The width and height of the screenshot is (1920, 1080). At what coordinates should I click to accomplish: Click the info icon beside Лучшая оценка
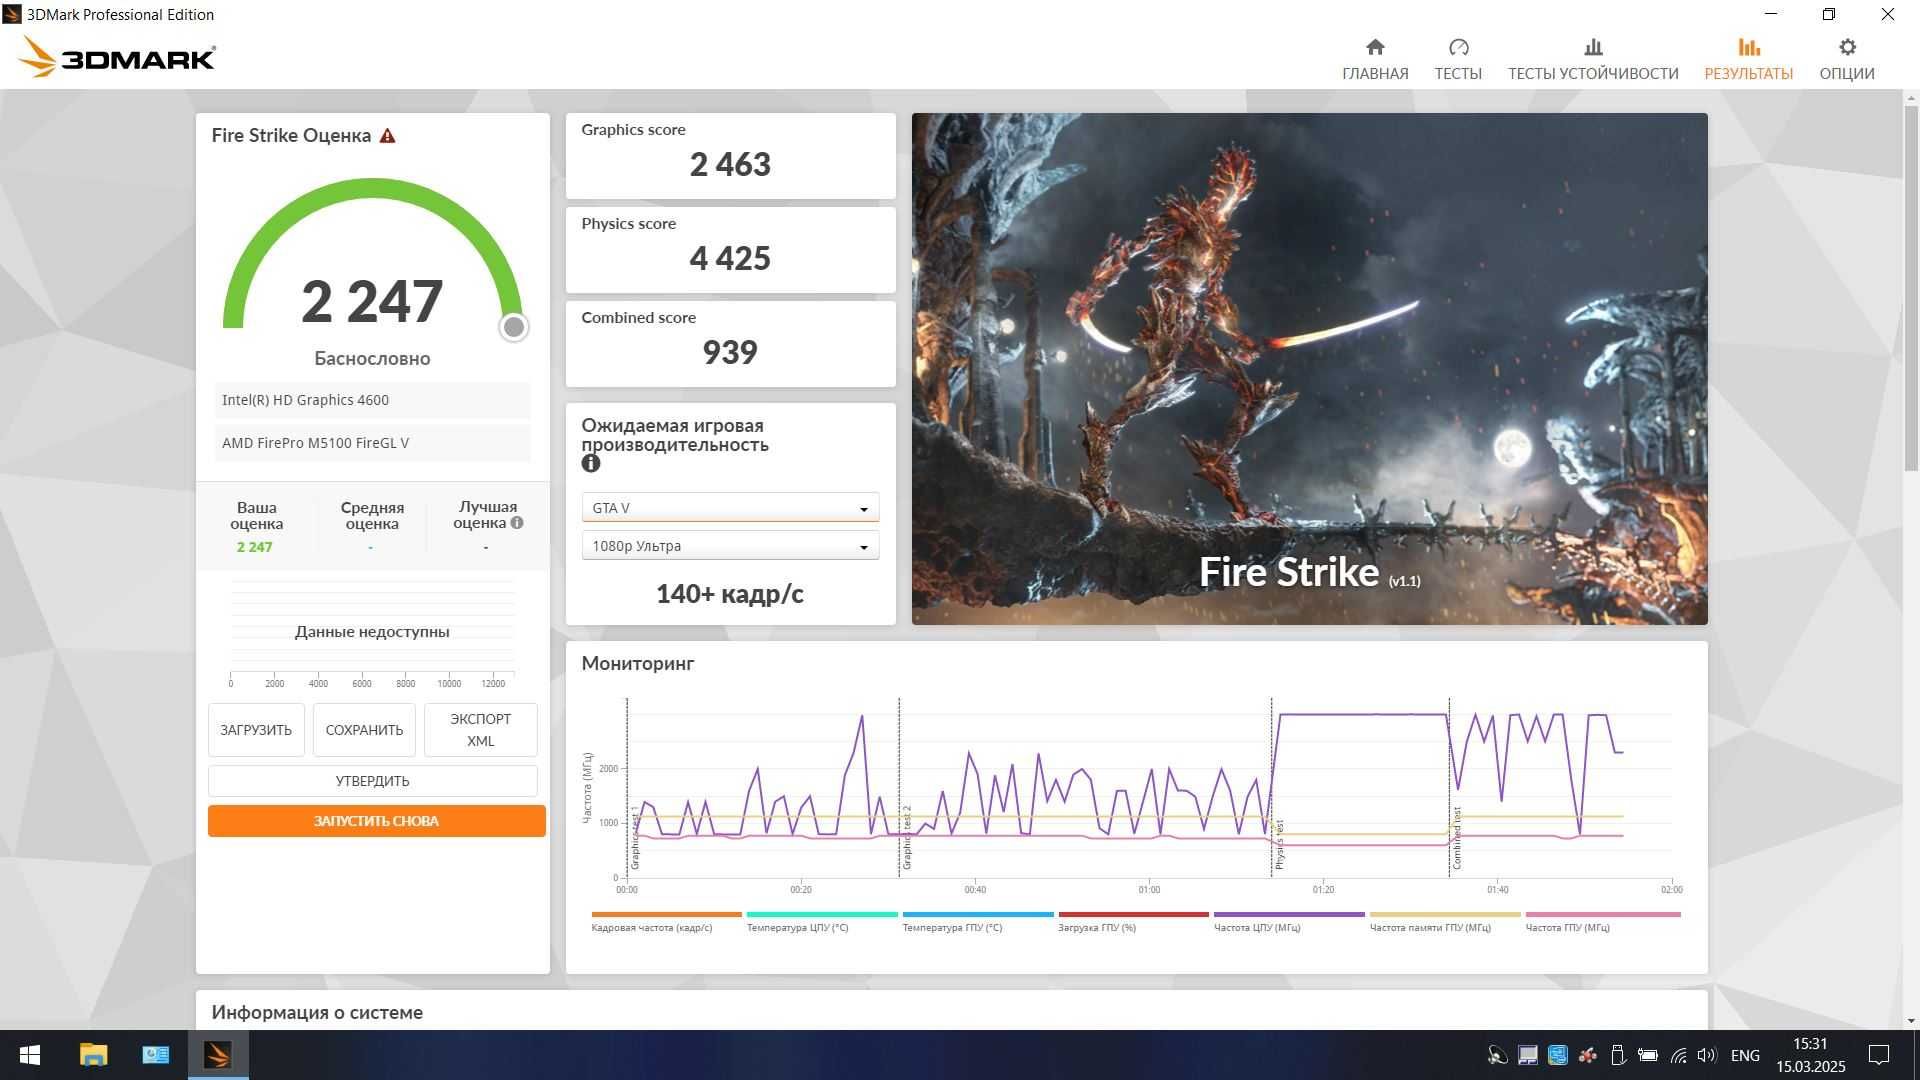click(x=517, y=523)
